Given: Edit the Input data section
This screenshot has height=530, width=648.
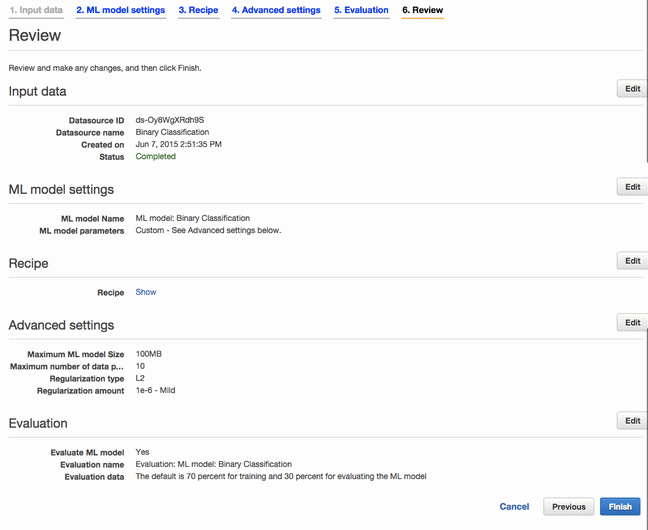Looking at the screenshot, I should tap(632, 89).
